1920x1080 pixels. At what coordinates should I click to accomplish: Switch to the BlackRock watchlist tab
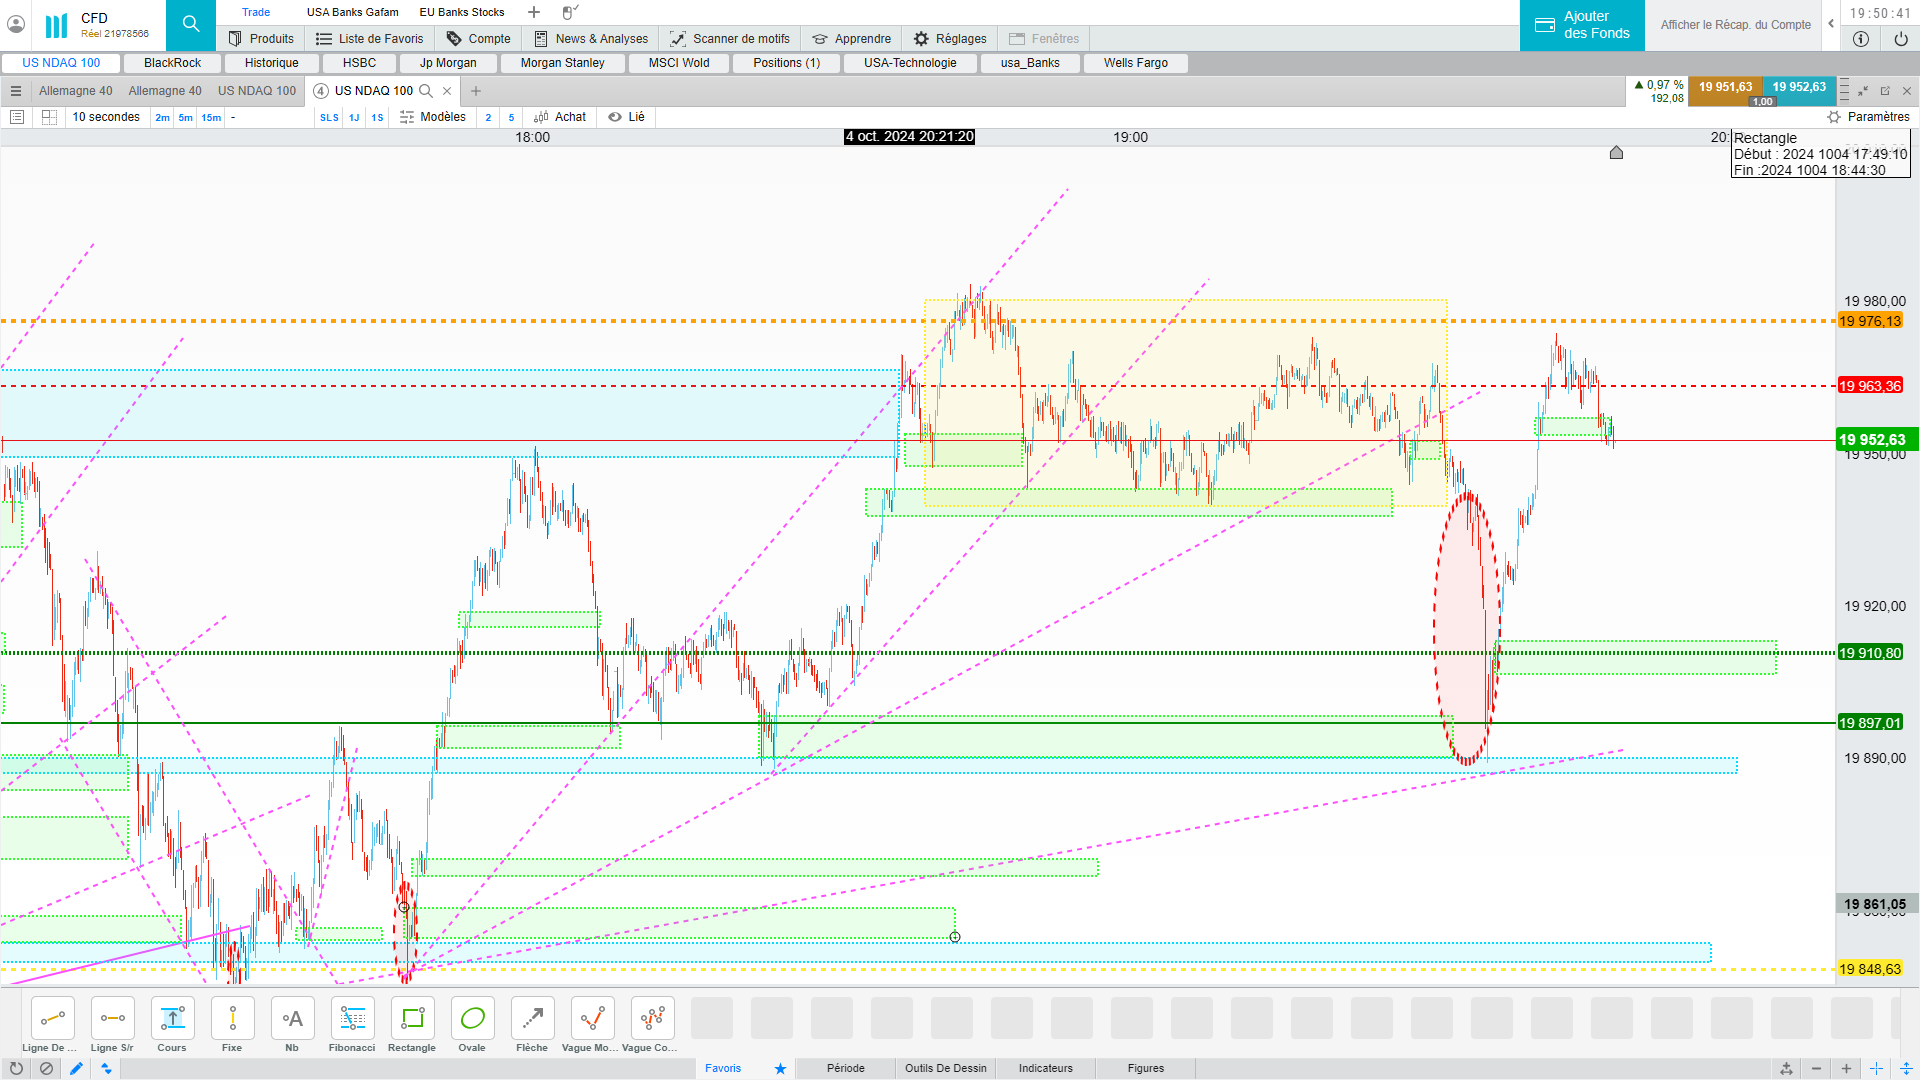click(172, 63)
